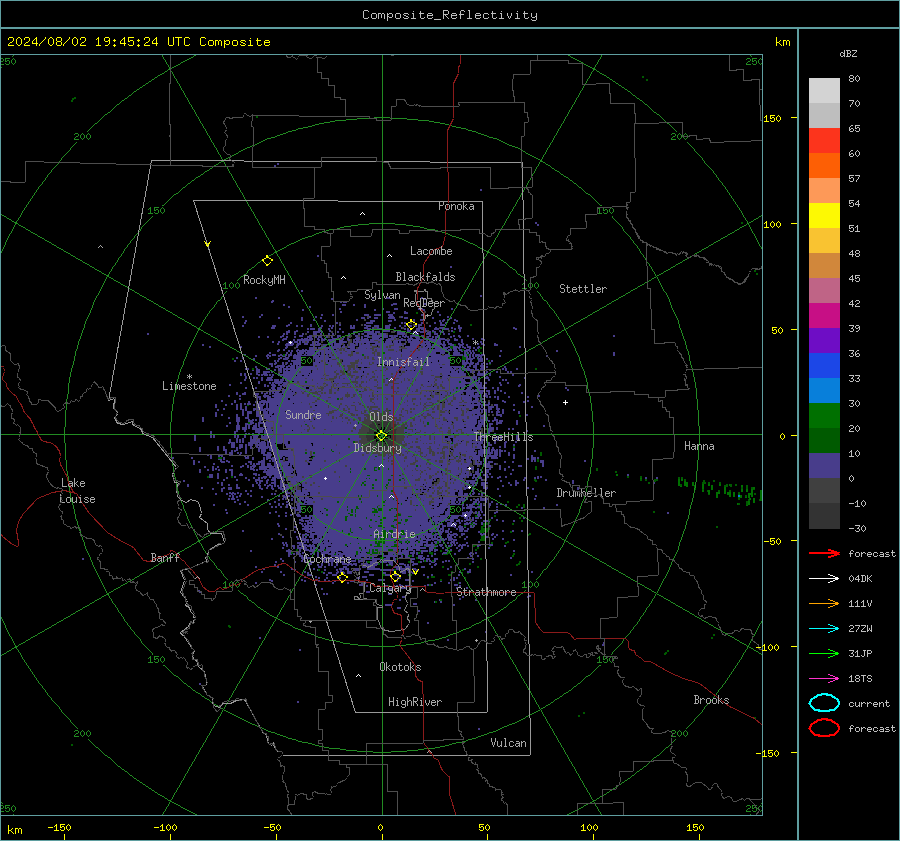Click the dBZ legend heading

click(848, 53)
